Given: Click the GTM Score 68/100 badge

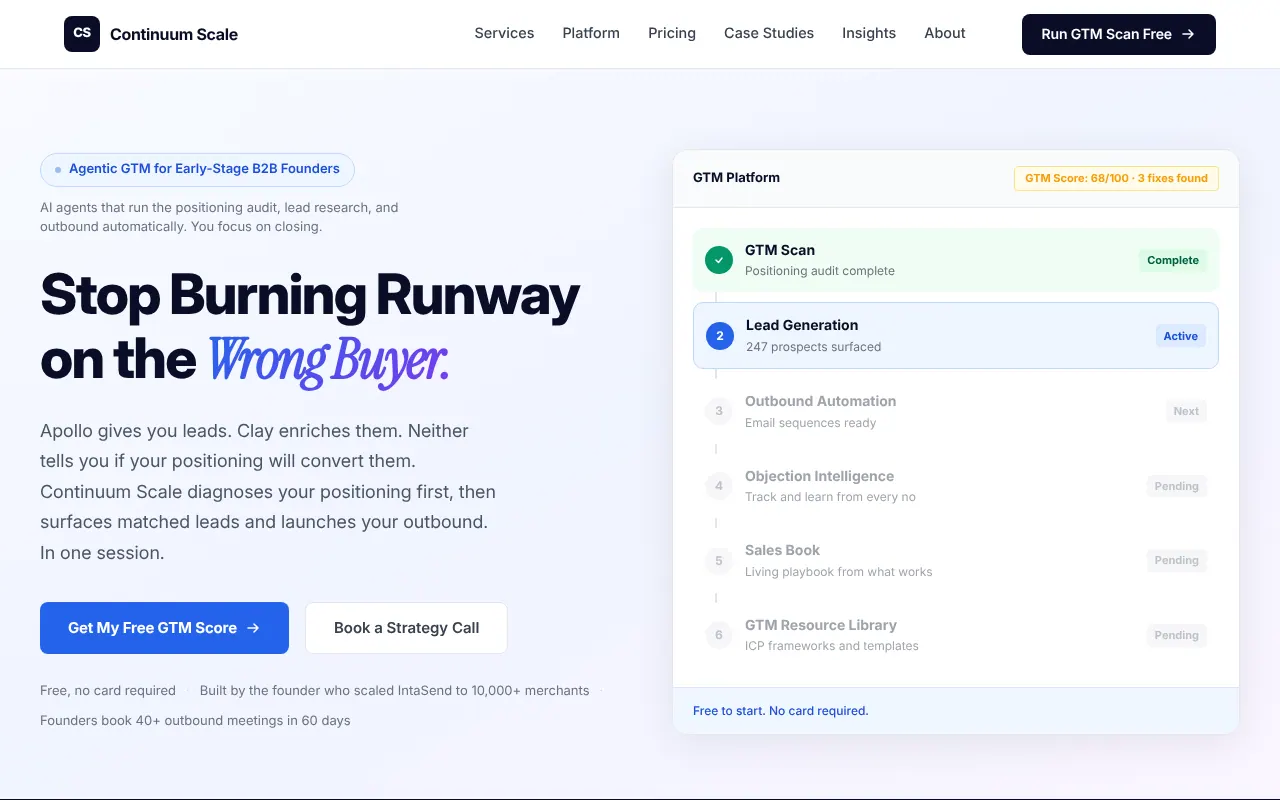Looking at the screenshot, I should pyautogui.click(x=1116, y=178).
